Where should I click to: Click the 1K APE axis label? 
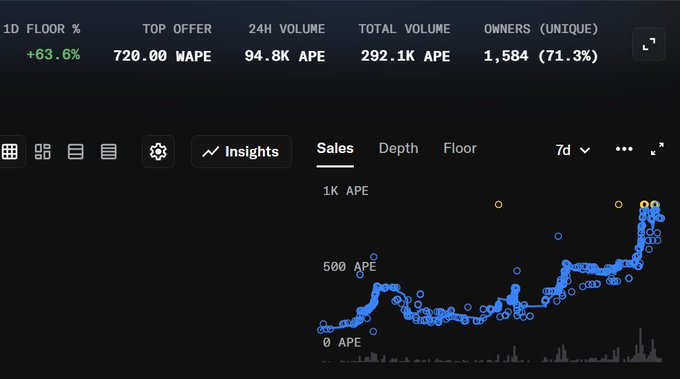pyautogui.click(x=346, y=191)
